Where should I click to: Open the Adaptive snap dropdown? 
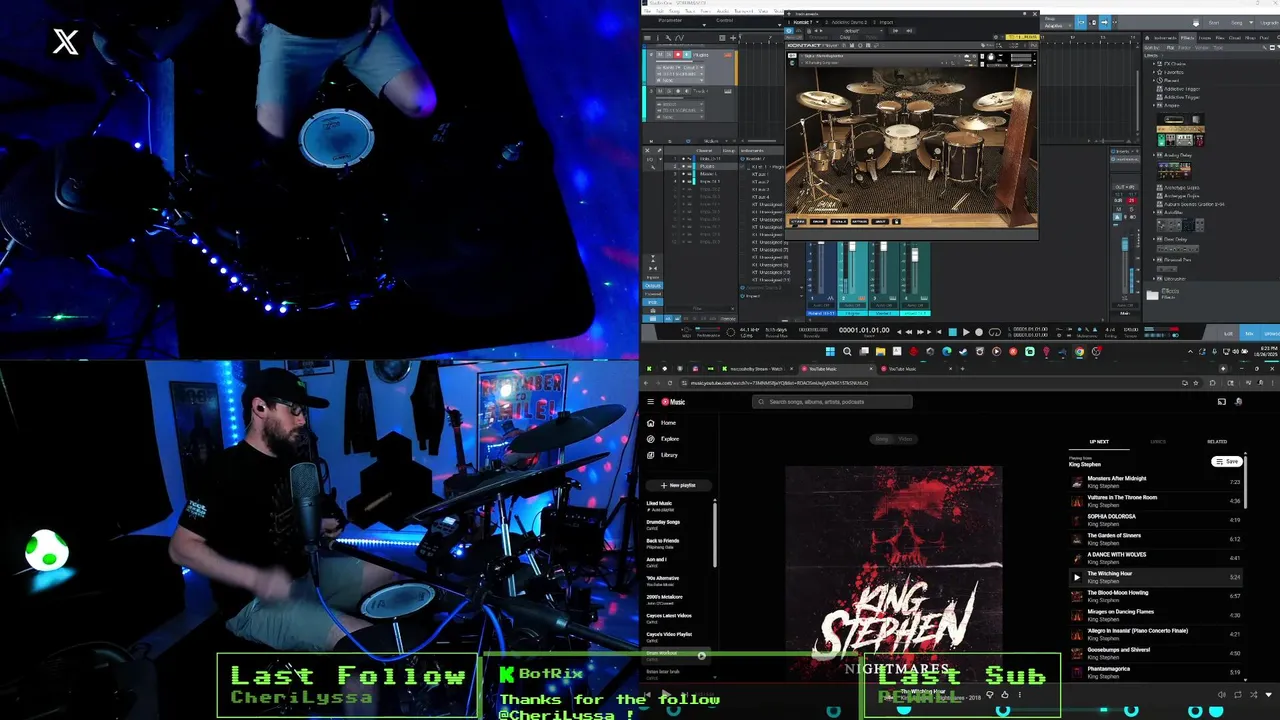pyautogui.click(x=1057, y=26)
